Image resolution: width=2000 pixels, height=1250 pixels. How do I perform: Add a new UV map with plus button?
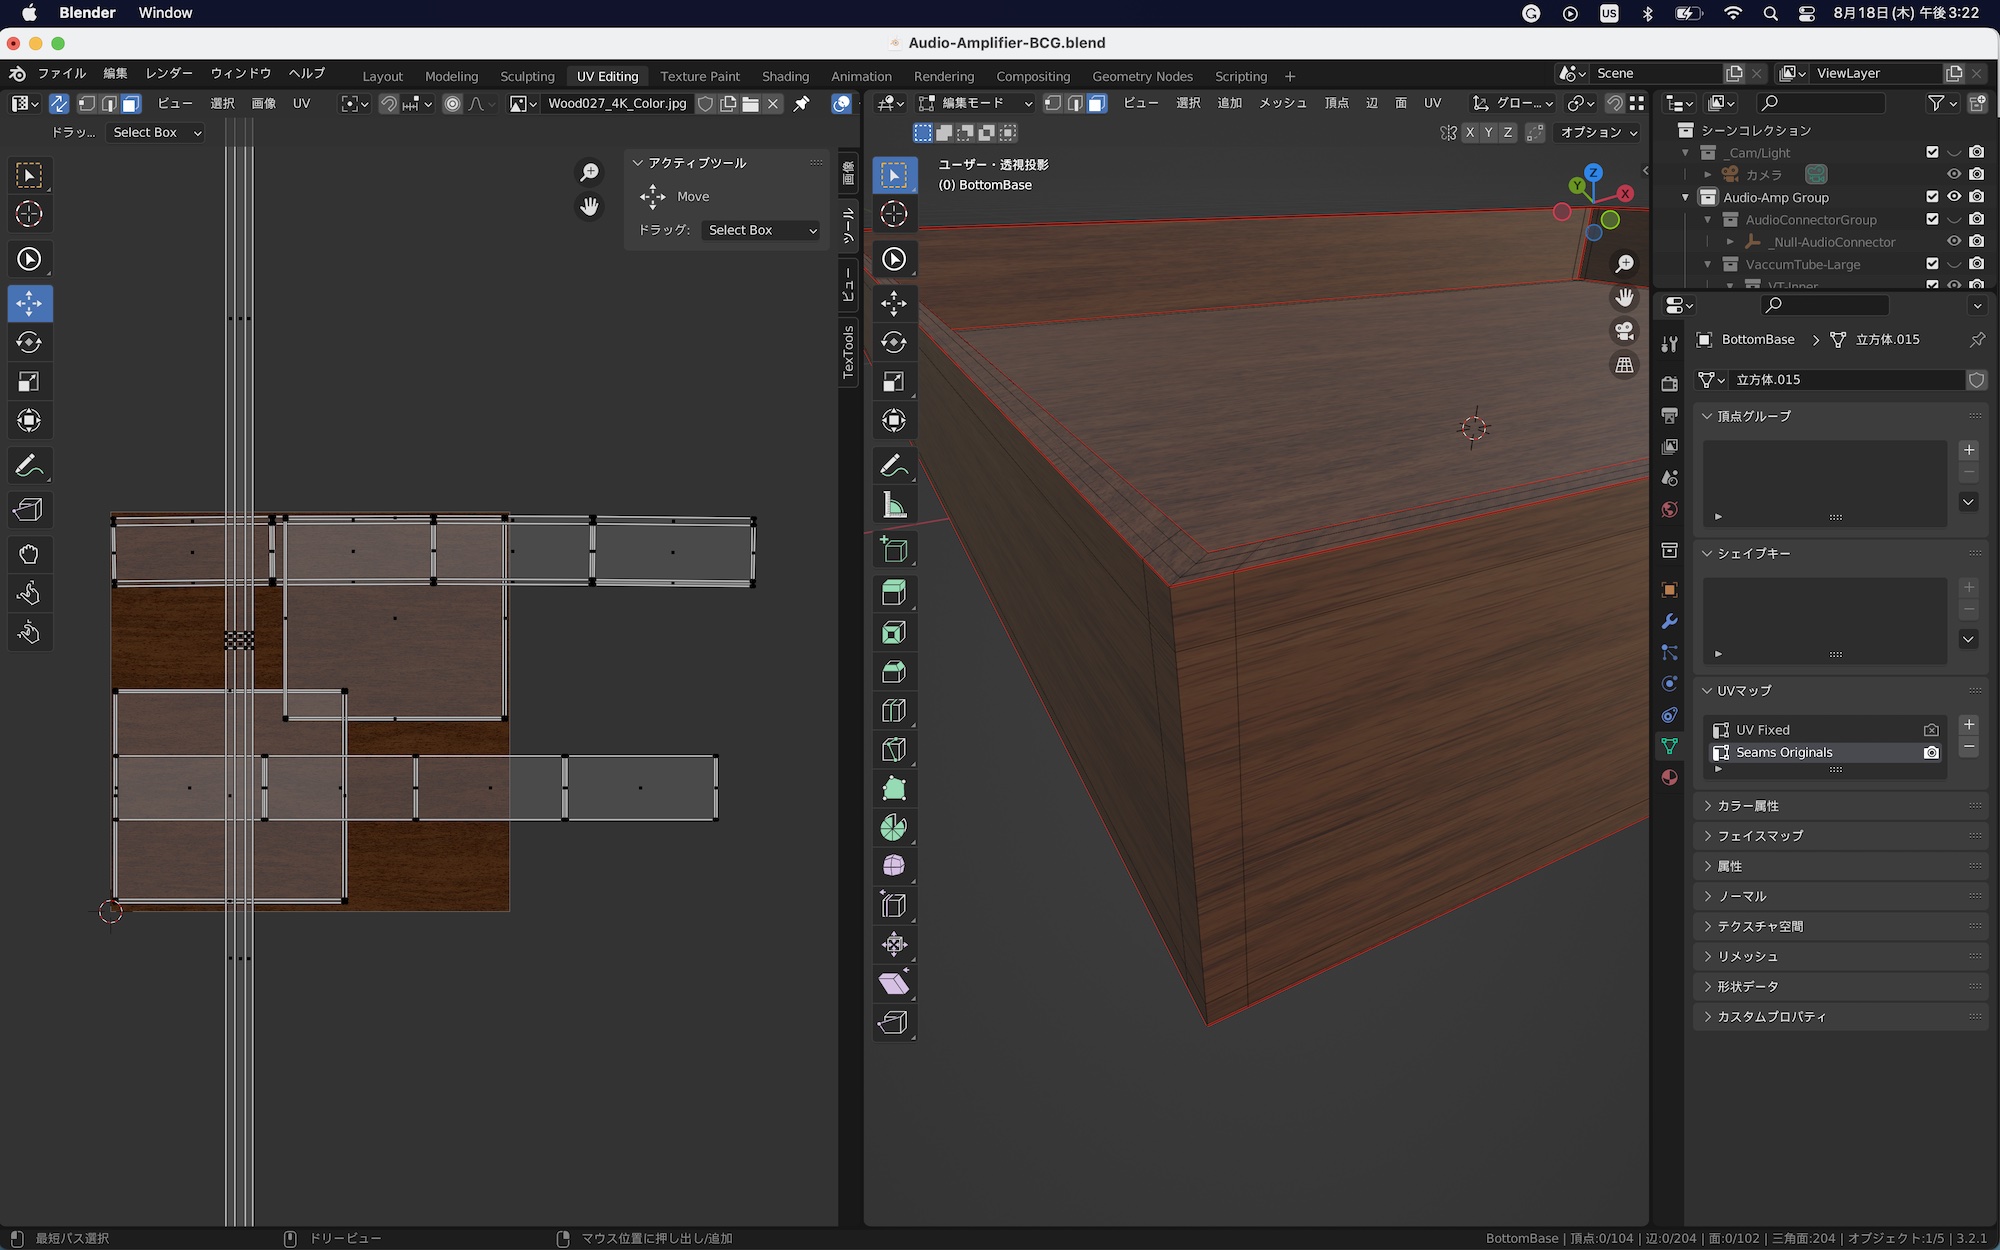[x=1969, y=725]
